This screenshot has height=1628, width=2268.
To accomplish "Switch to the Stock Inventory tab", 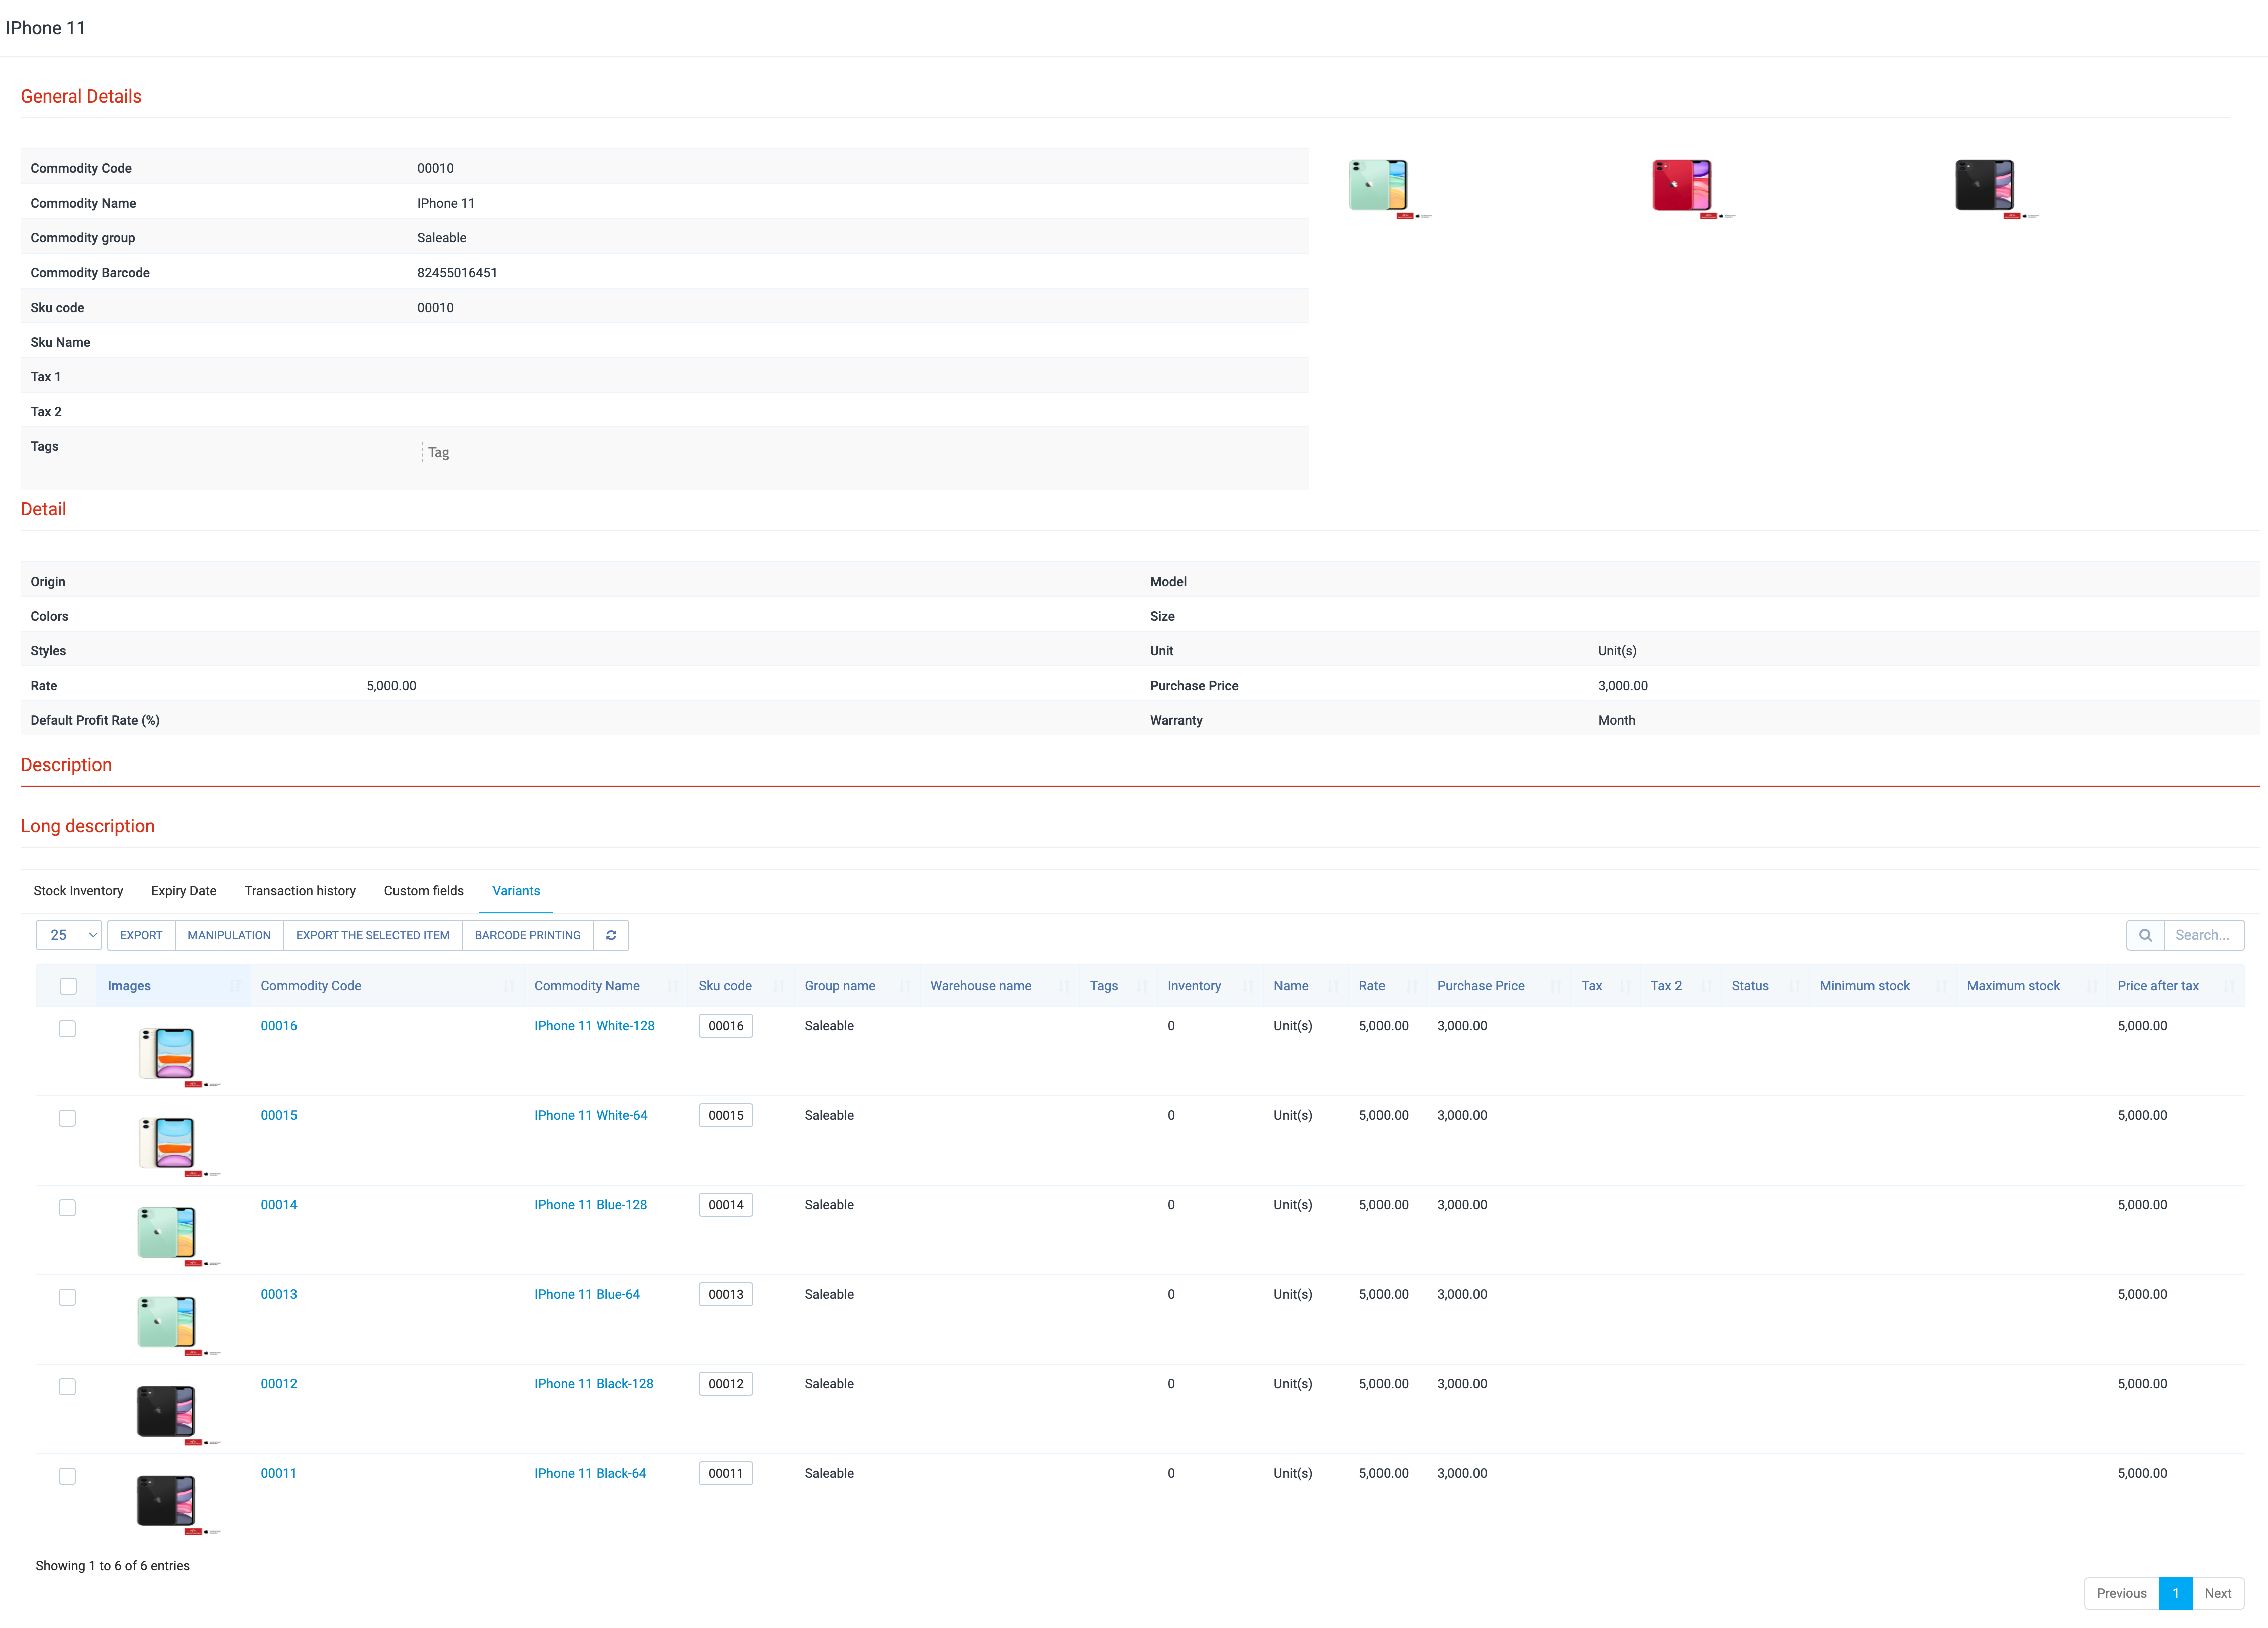I will (78, 890).
